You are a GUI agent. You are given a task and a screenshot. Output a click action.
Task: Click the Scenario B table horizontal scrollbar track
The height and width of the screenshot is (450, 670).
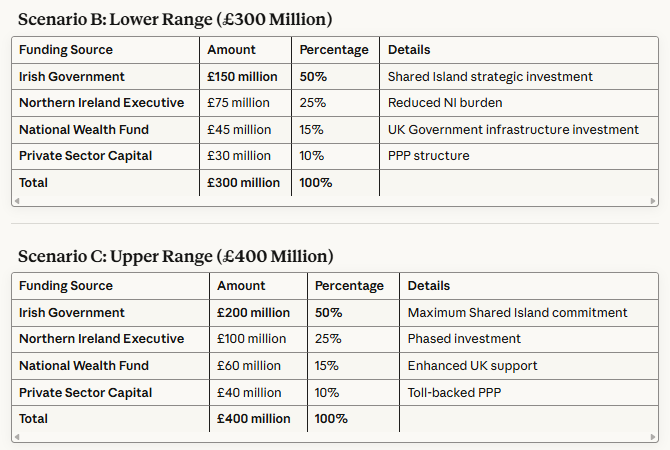pyautogui.click(x=335, y=201)
